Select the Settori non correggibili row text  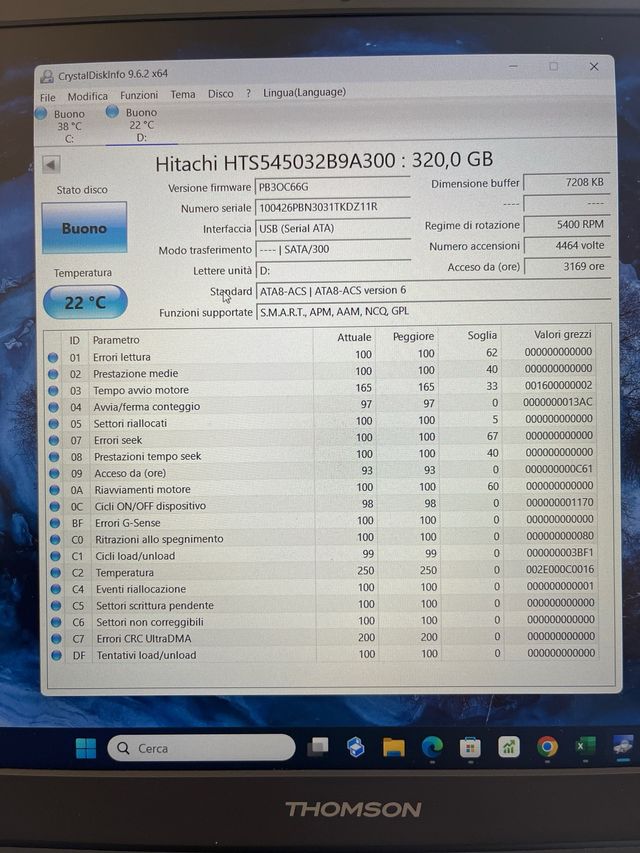[150, 622]
